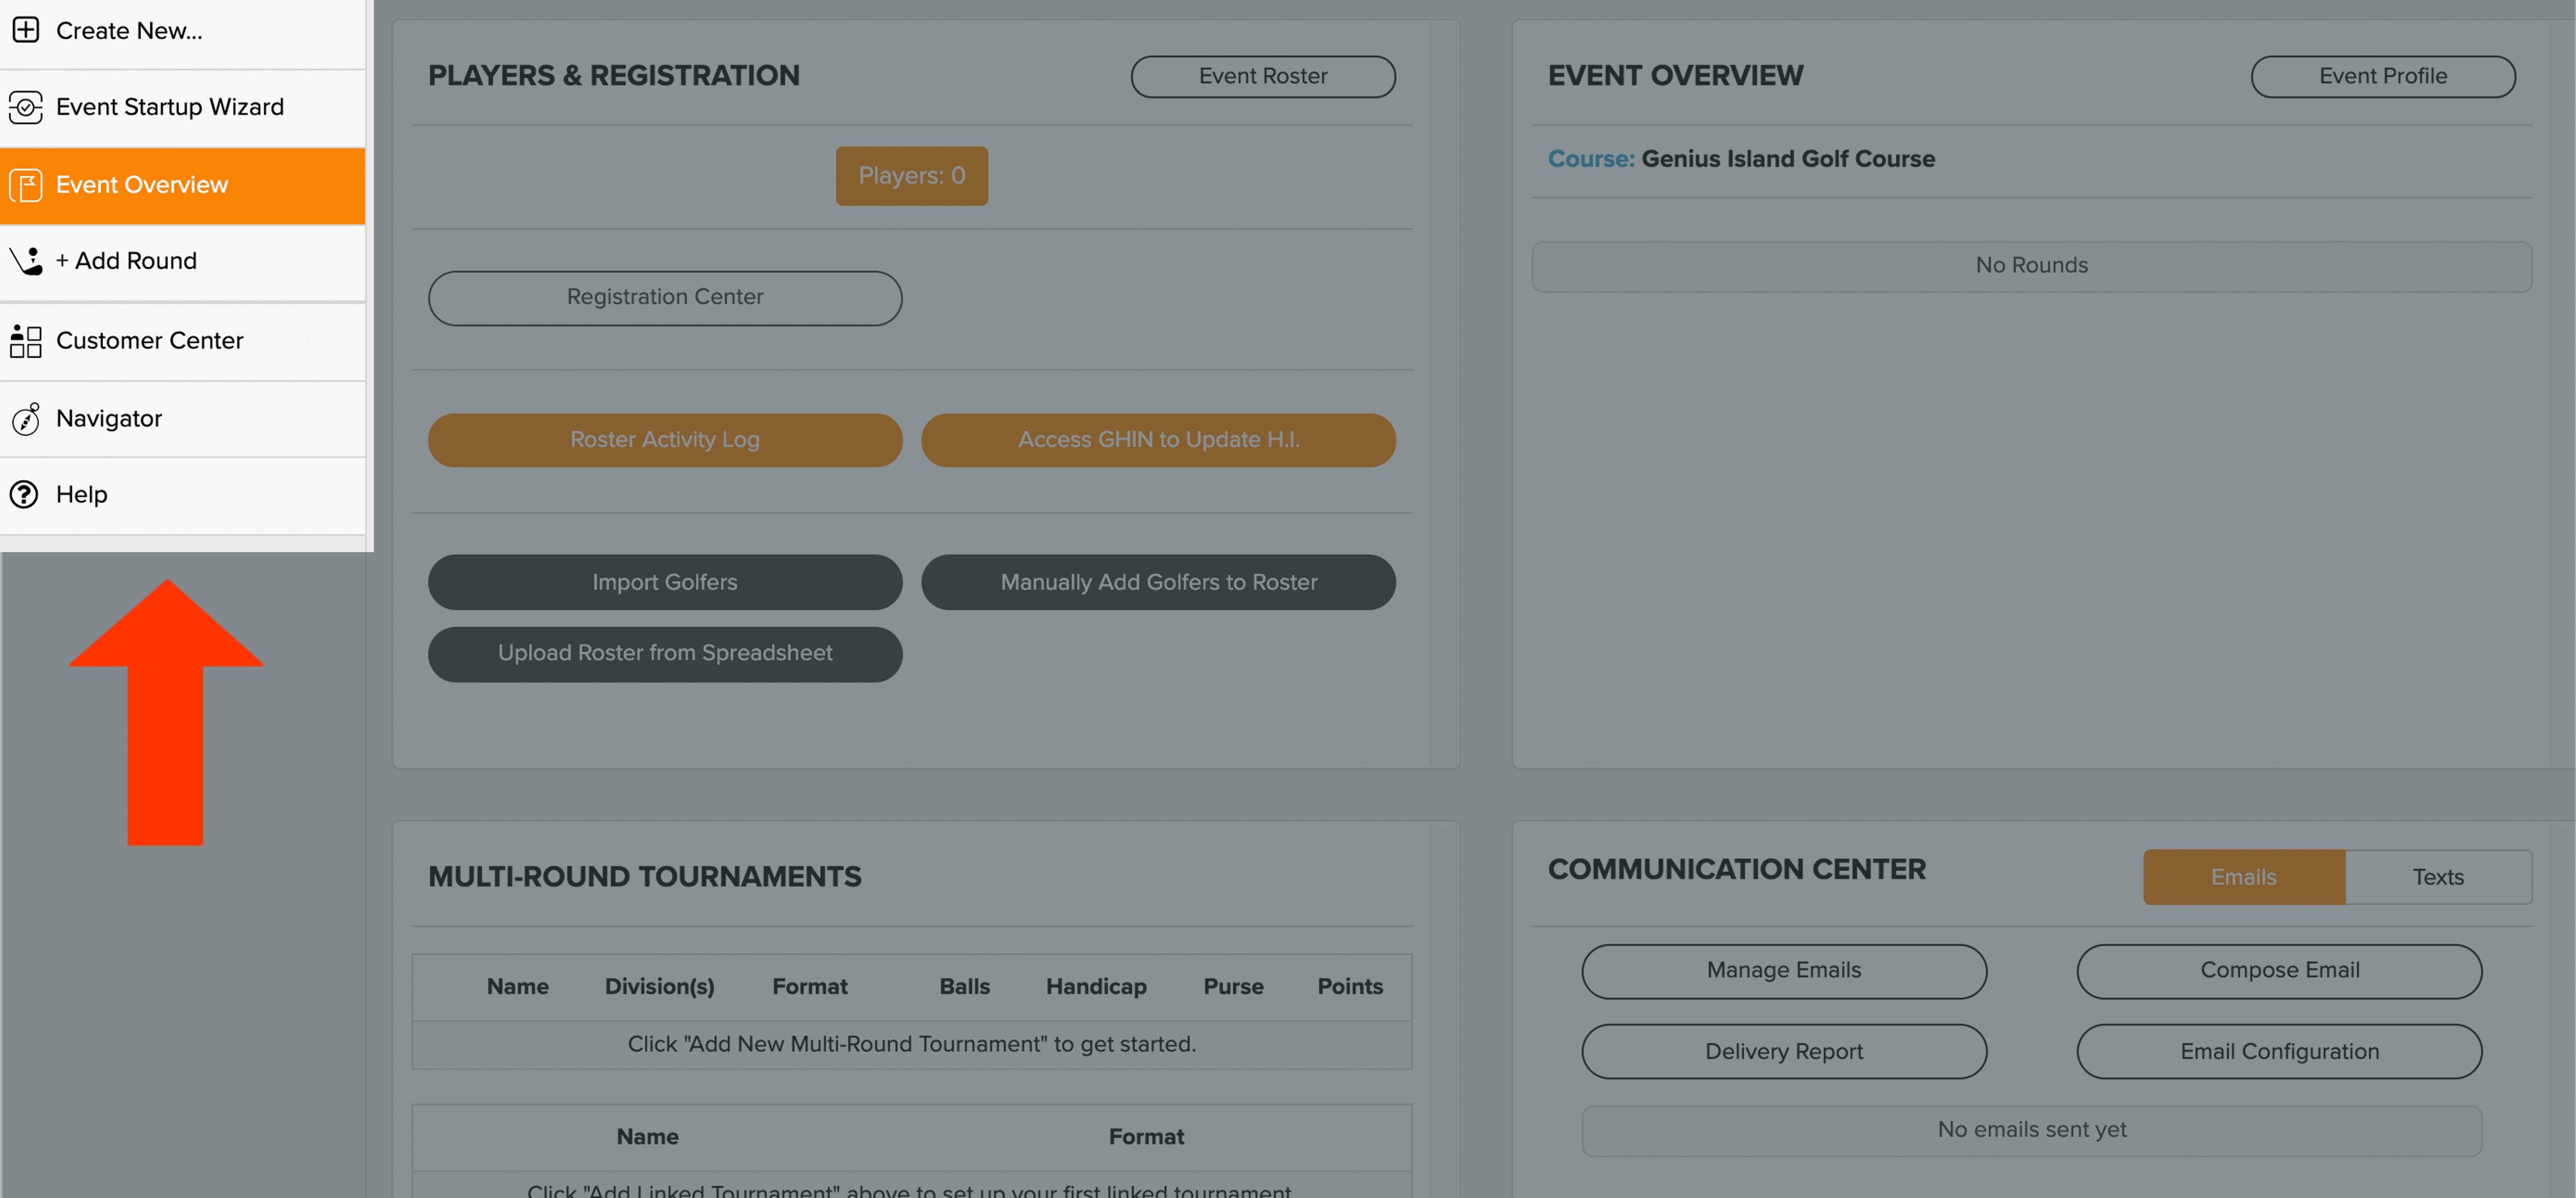Screen dimensions: 2576x1198
Task: Click the Help question mark icon
Action: click(24, 494)
